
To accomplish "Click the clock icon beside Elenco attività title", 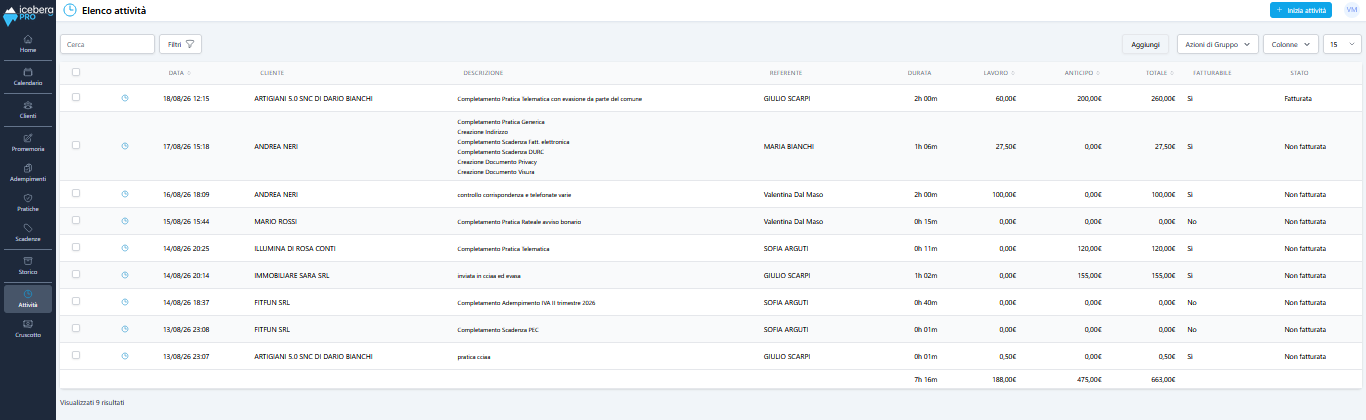I will (x=69, y=10).
